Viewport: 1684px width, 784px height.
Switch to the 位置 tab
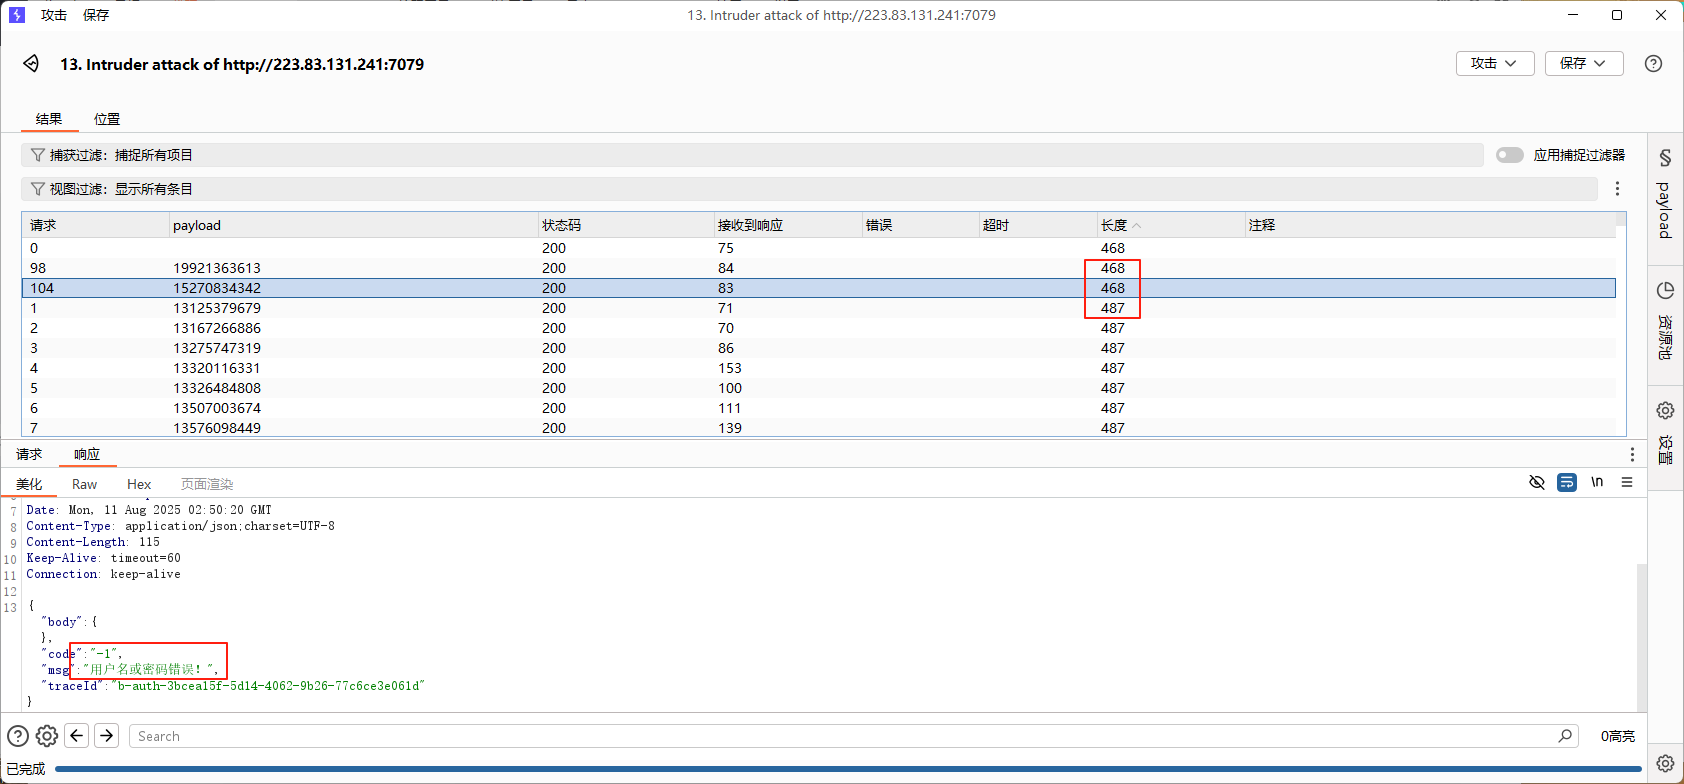click(107, 119)
